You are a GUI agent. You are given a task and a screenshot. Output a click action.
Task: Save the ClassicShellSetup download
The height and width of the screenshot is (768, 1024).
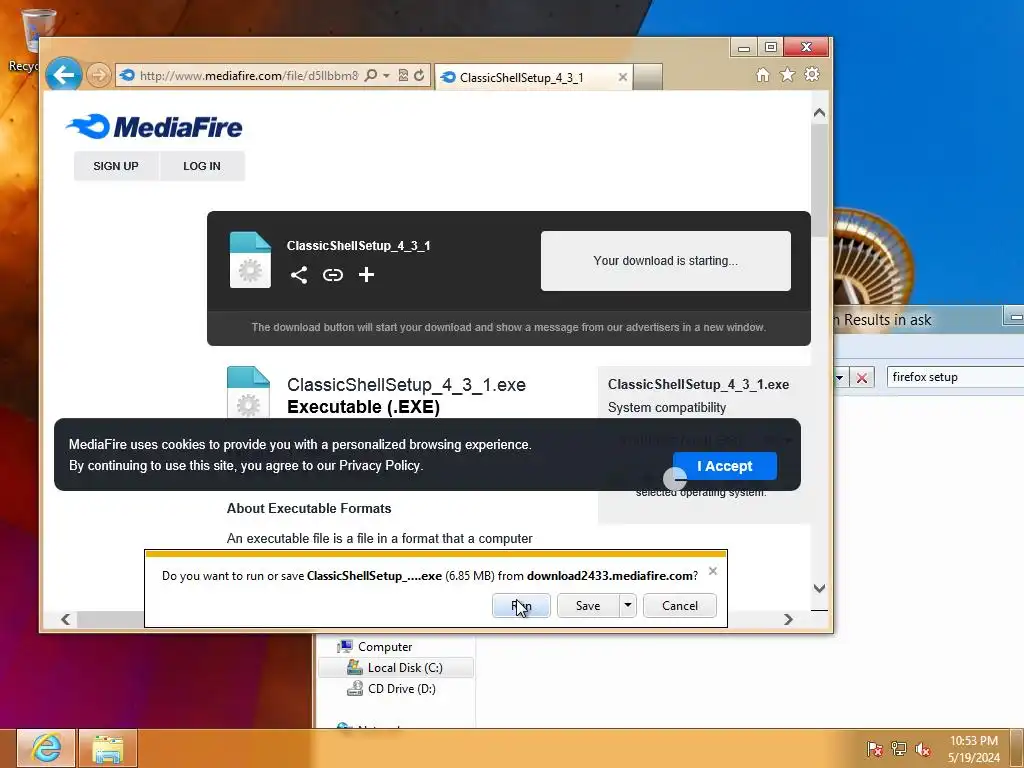pyautogui.click(x=588, y=605)
